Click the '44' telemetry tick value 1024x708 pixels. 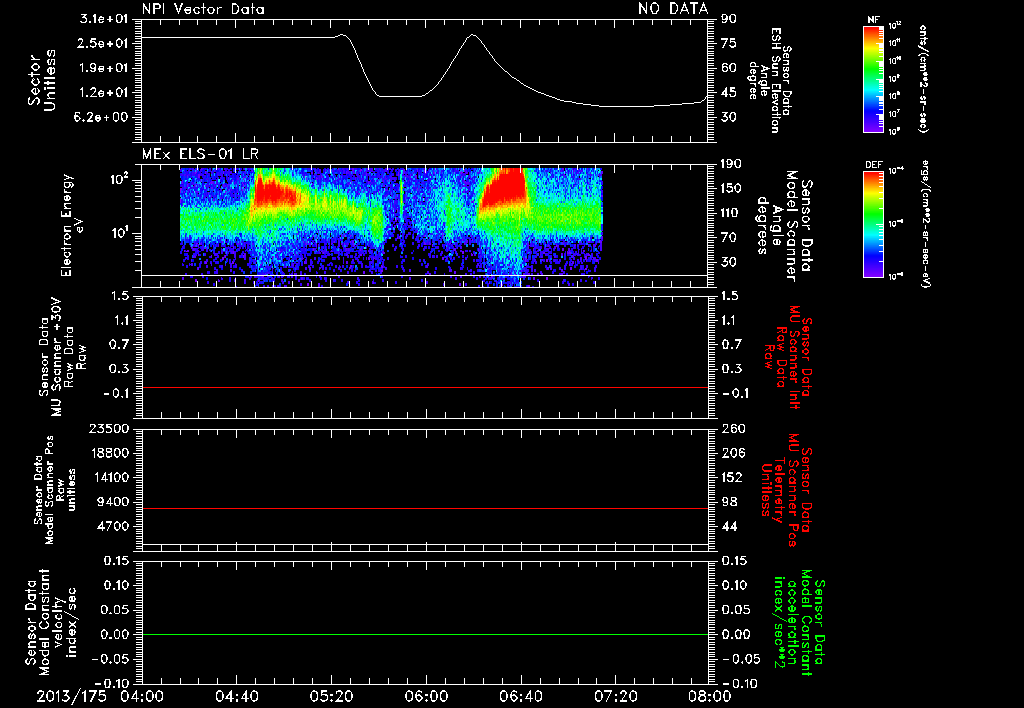pyautogui.click(x=729, y=526)
